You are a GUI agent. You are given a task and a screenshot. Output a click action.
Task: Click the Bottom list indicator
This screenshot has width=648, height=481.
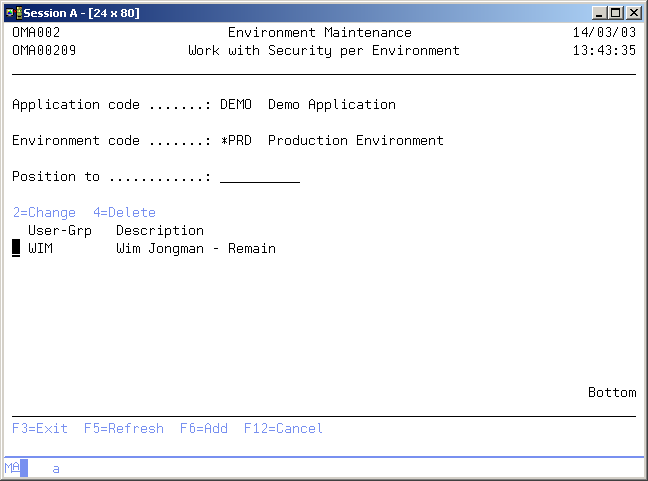click(x=611, y=393)
